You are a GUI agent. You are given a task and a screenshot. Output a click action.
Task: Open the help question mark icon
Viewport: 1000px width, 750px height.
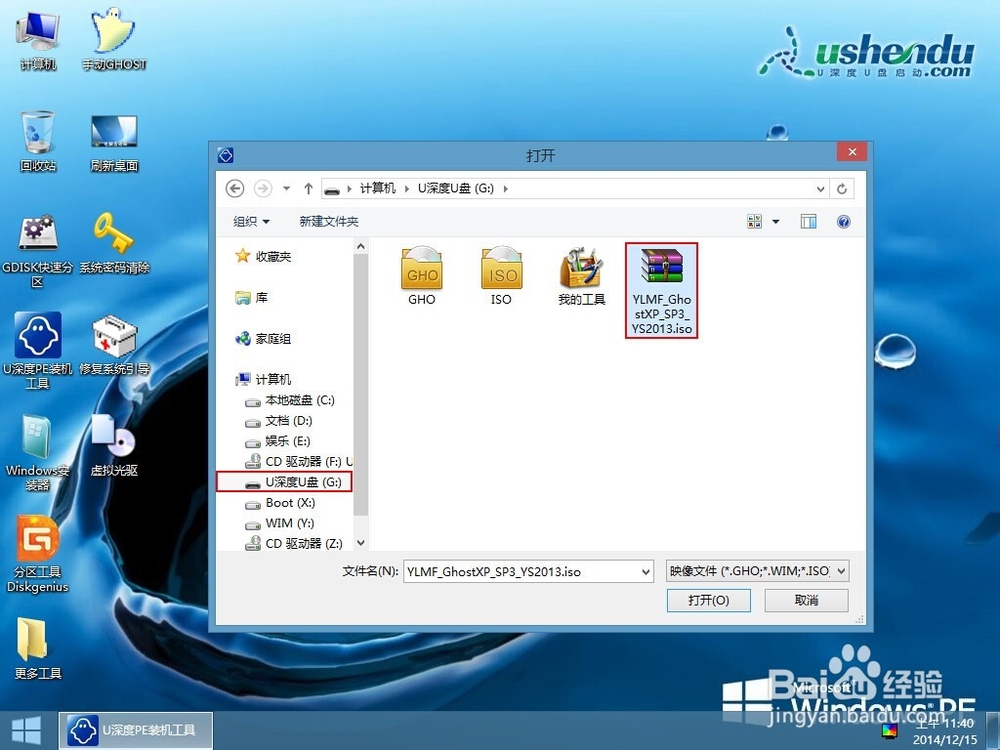pyautogui.click(x=843, y=221)
